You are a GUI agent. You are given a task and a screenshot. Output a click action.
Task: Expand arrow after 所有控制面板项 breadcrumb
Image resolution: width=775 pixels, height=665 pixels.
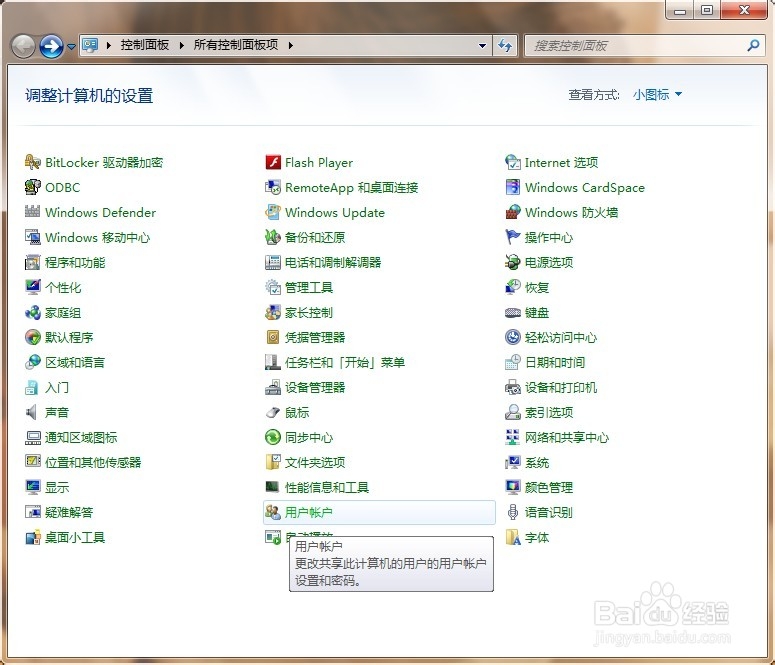(x=291, y=45)
